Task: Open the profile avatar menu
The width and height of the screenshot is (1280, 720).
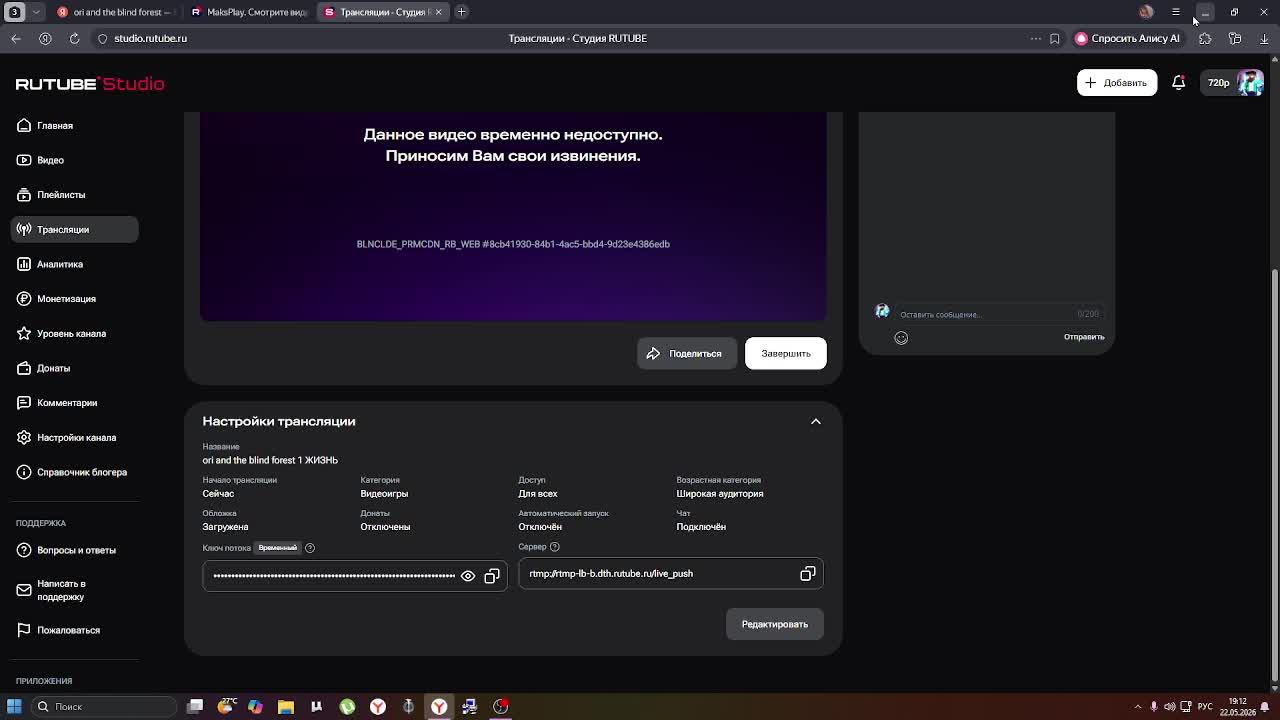Action: [x=1250, y=83]
